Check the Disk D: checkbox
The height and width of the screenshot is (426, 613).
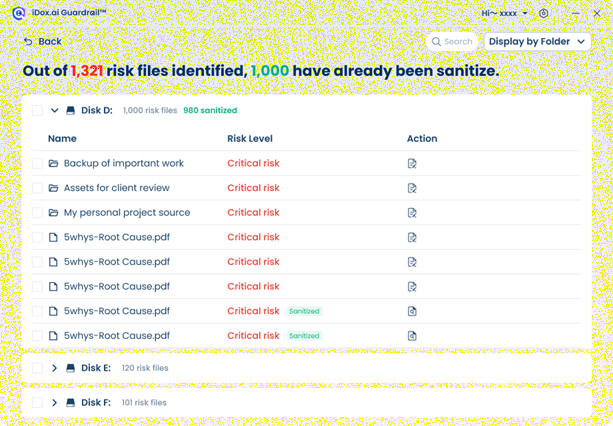coord(38,110)
